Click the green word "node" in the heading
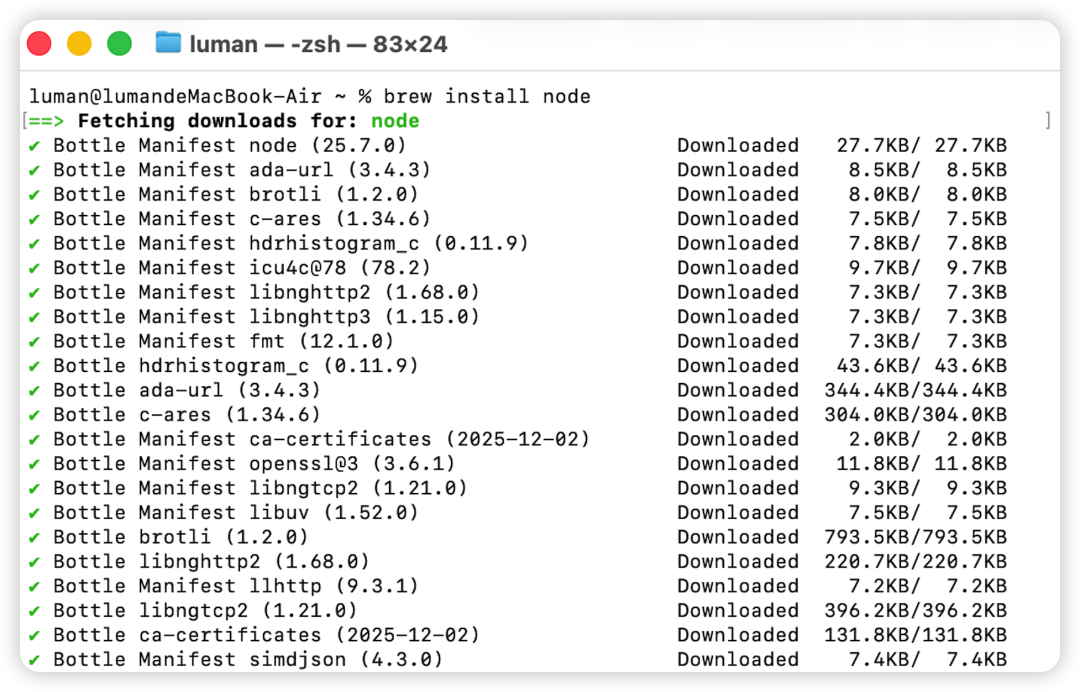The image size is (1080, 692). pos(395,121)
